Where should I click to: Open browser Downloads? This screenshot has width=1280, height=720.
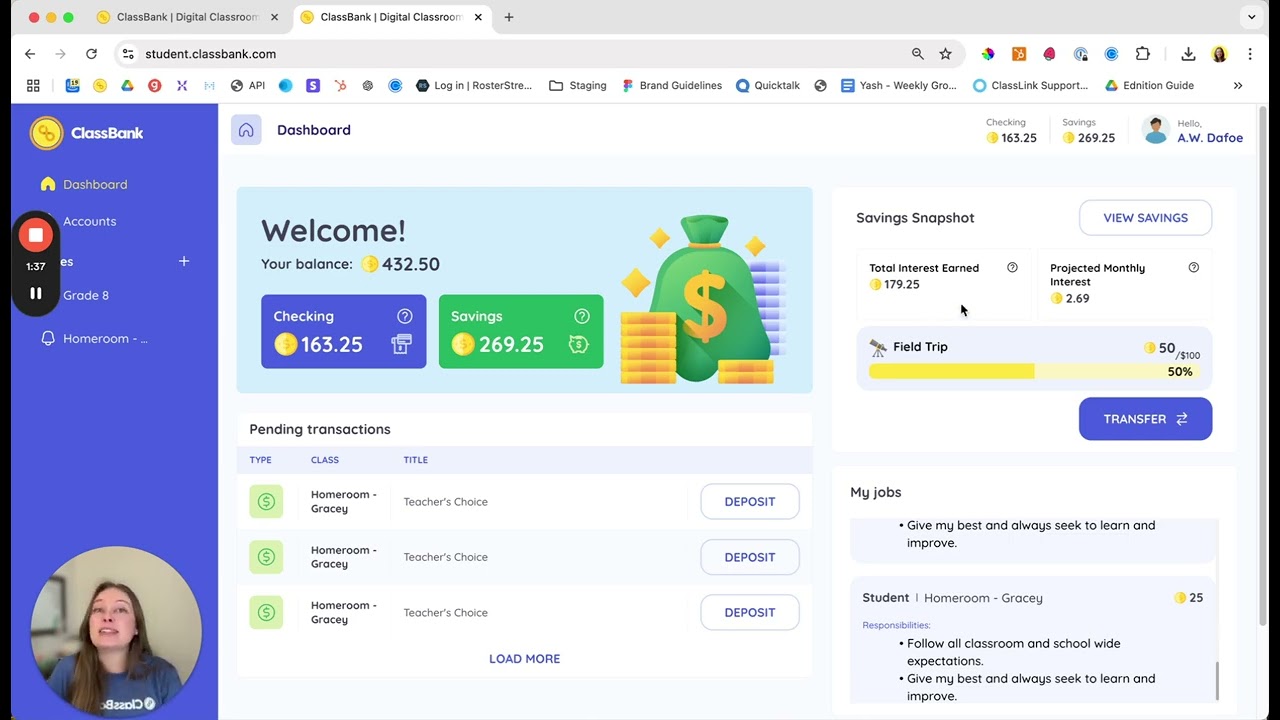pyautogui.click(x=1188, y=54)
